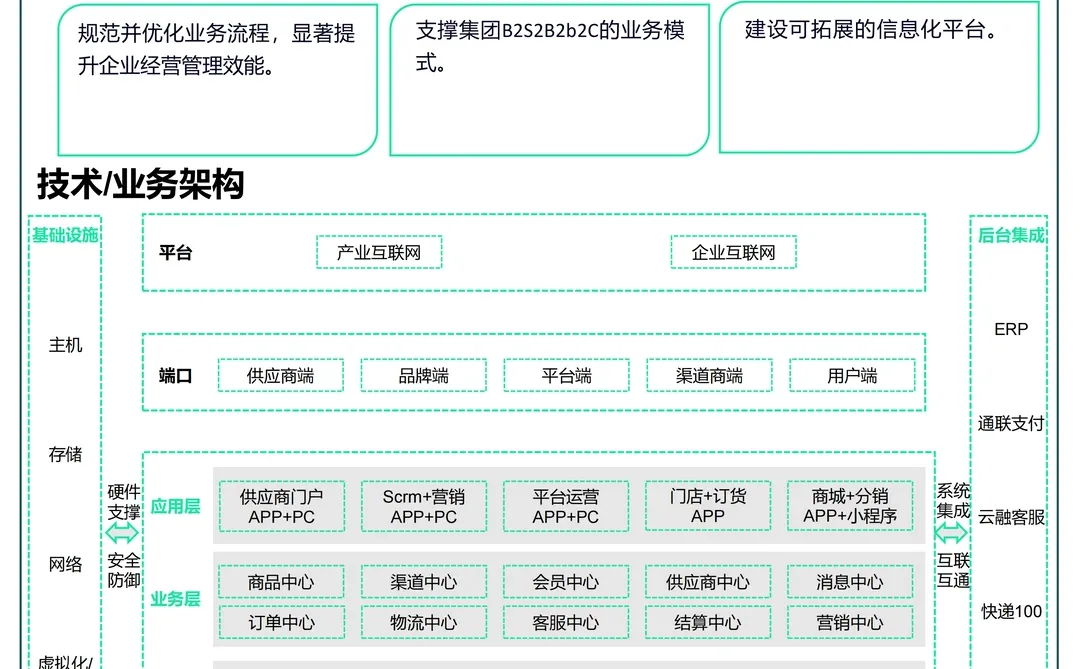Open the 消息中心 module
The image size is (1080, 669).
(849, 581)
